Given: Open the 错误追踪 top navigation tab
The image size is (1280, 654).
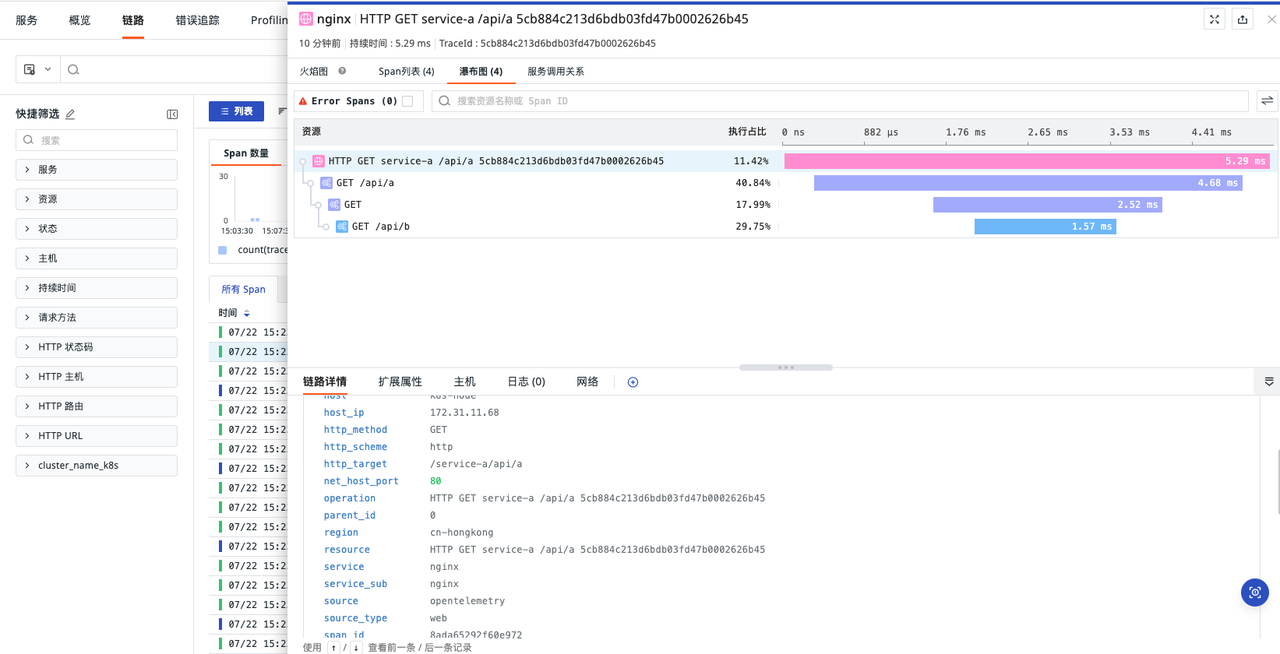Looking at the screenshot, I should coord(197,20).
